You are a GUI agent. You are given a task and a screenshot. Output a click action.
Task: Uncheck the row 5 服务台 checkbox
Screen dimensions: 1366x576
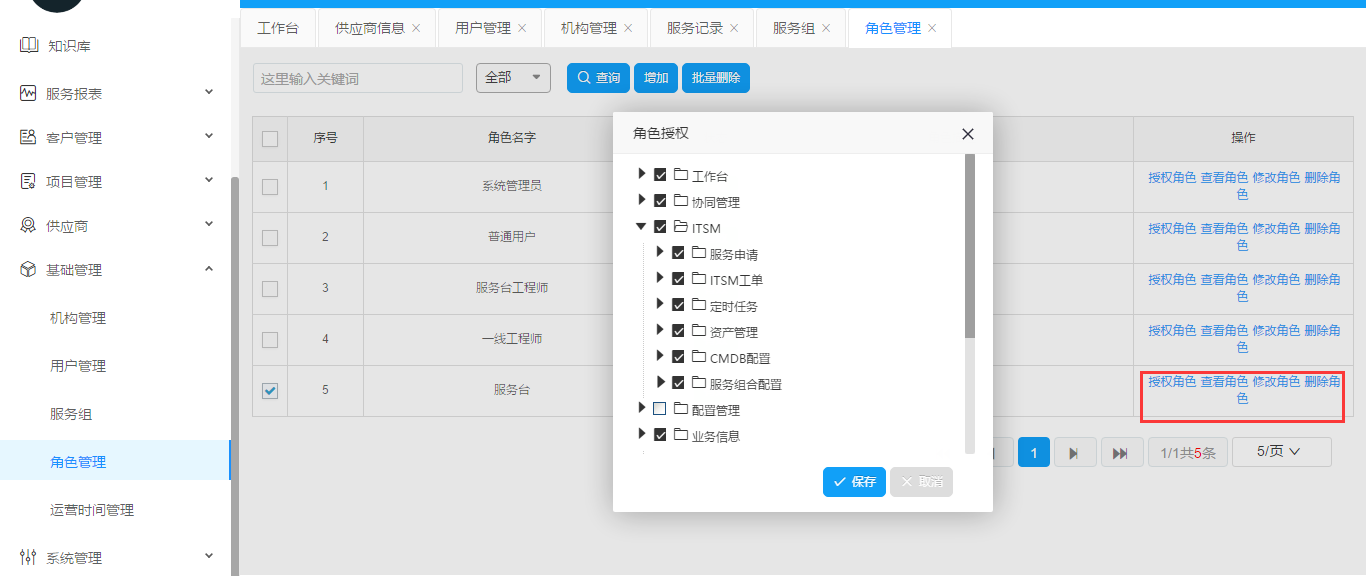(x=270, y=391)
